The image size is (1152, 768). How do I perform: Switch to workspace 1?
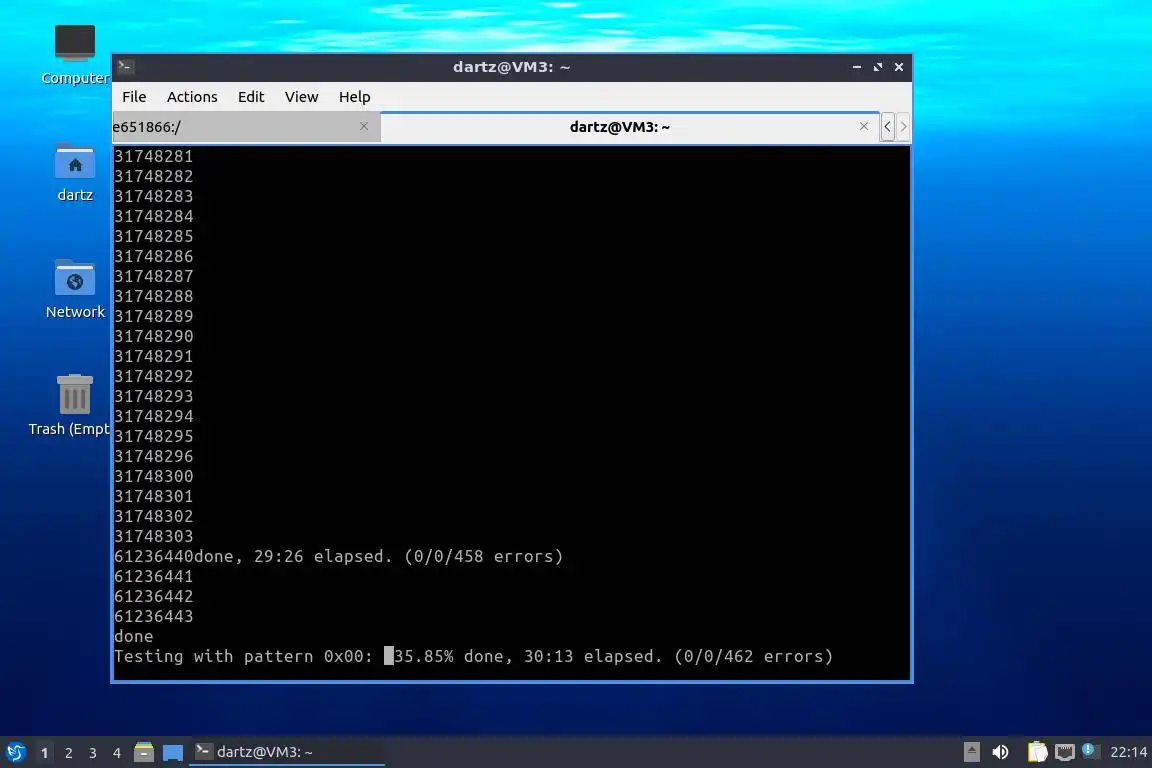[45, 753]
